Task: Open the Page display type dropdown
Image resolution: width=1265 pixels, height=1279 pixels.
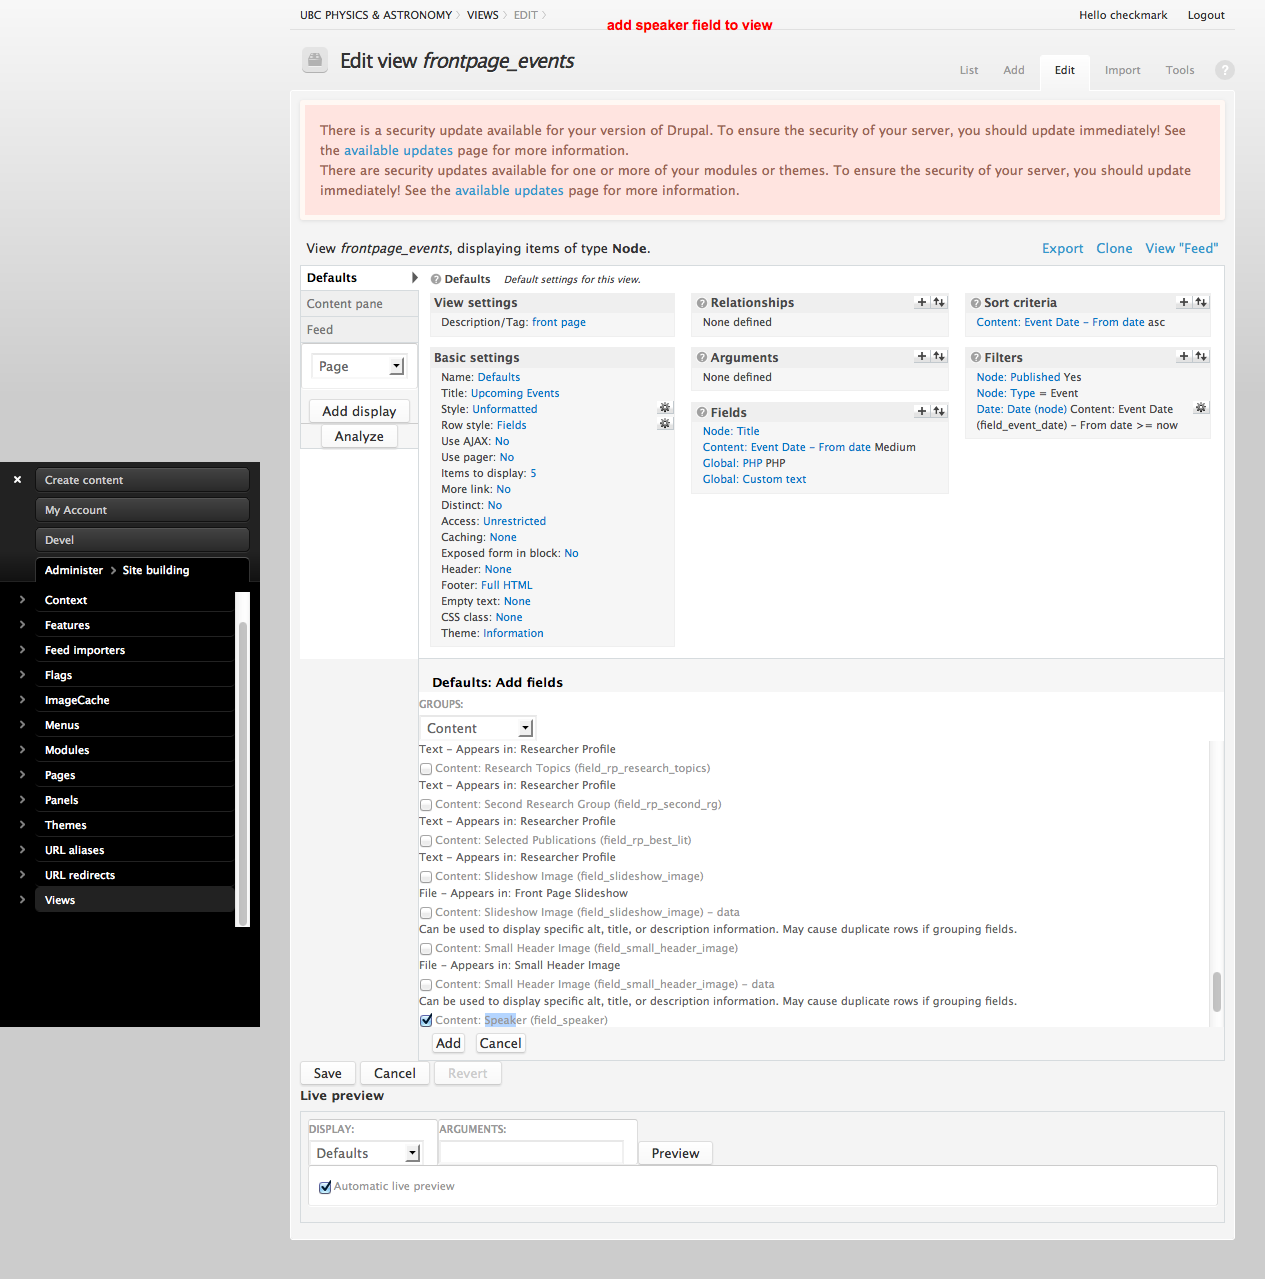Action: point(359,366)
